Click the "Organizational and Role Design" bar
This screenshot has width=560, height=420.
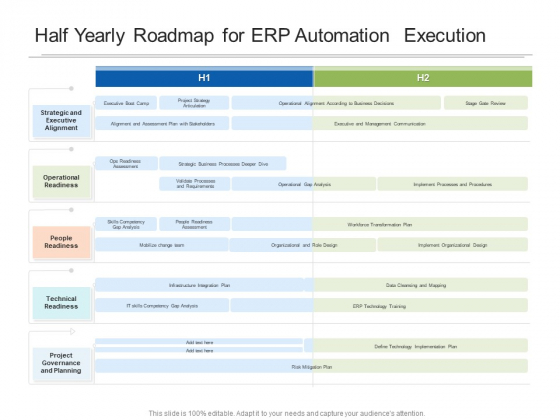(303, 245)
